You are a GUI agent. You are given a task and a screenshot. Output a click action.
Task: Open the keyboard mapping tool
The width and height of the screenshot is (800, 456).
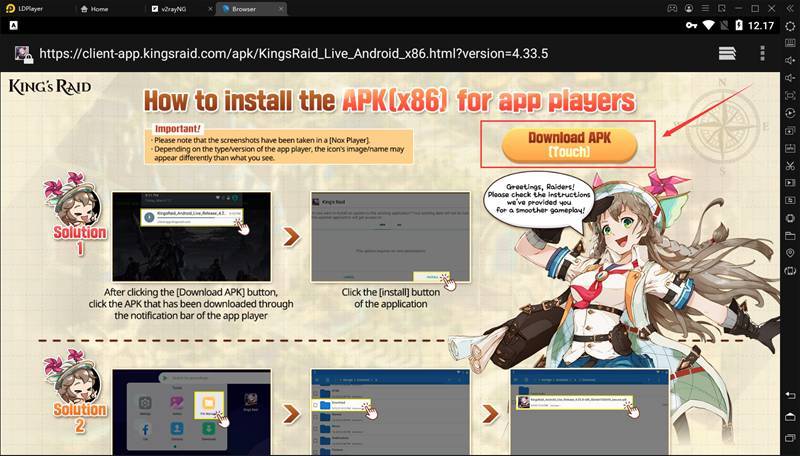tap(790, 43)
